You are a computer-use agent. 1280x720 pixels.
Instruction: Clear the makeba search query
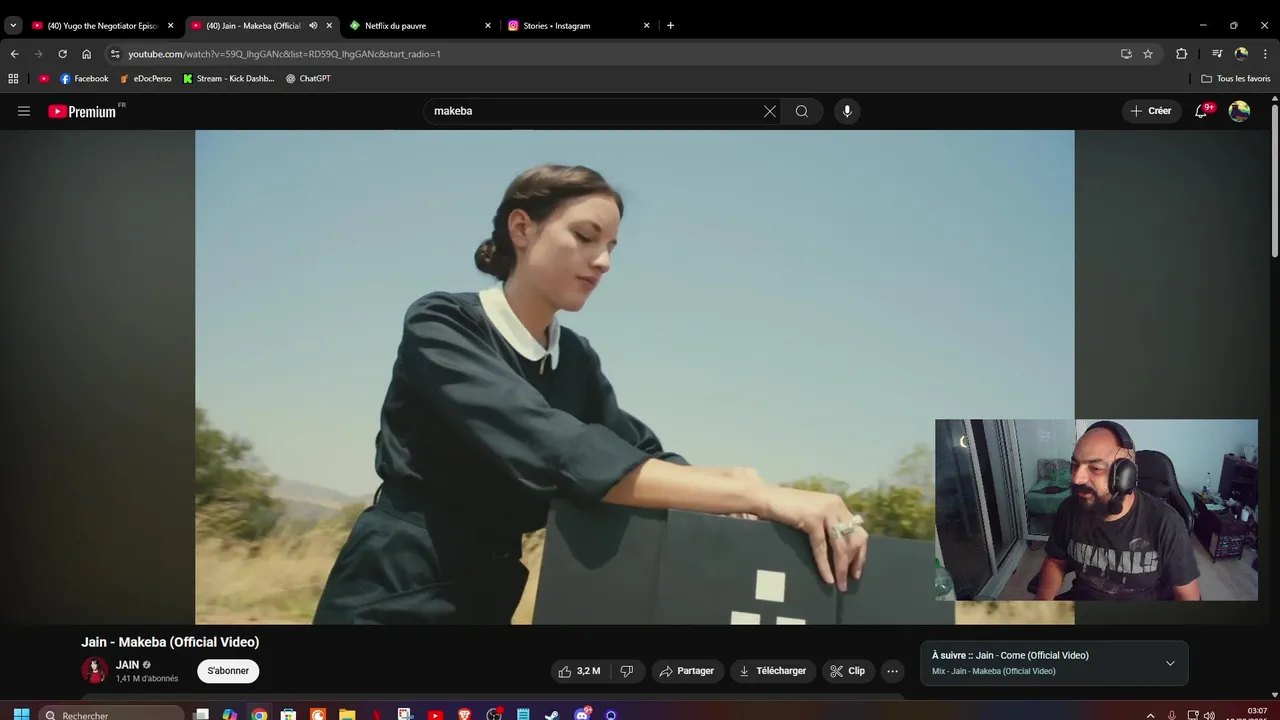tap(770, 111)
